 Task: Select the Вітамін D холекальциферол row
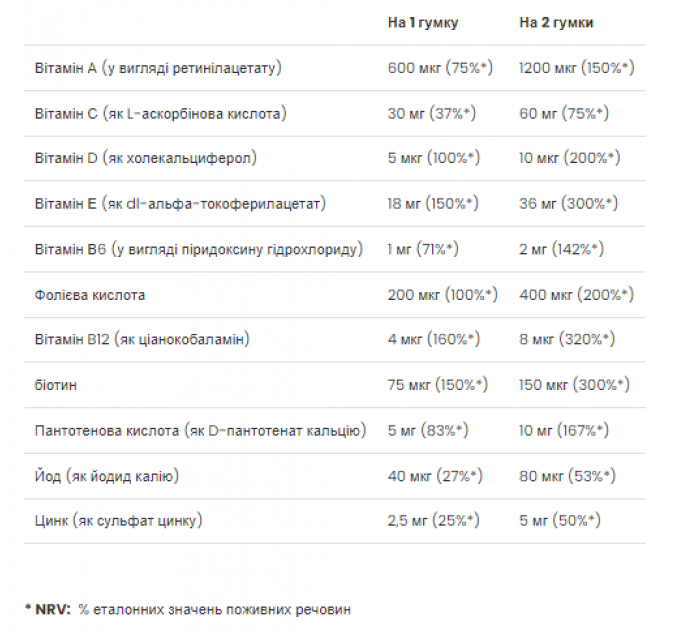coord(335,158)
